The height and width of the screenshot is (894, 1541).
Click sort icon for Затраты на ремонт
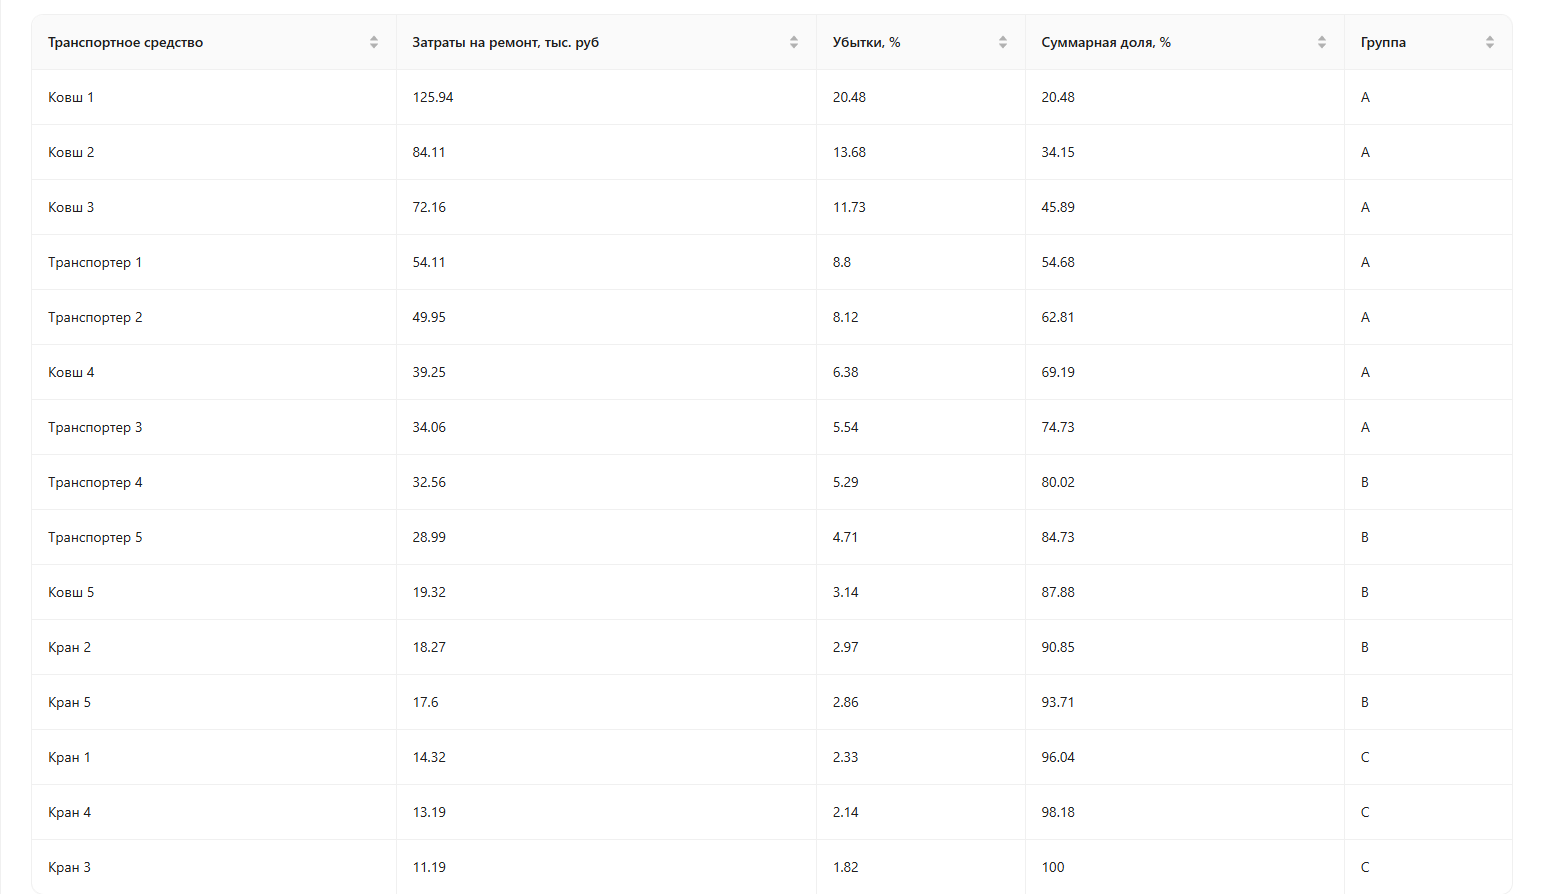point(794,42)
